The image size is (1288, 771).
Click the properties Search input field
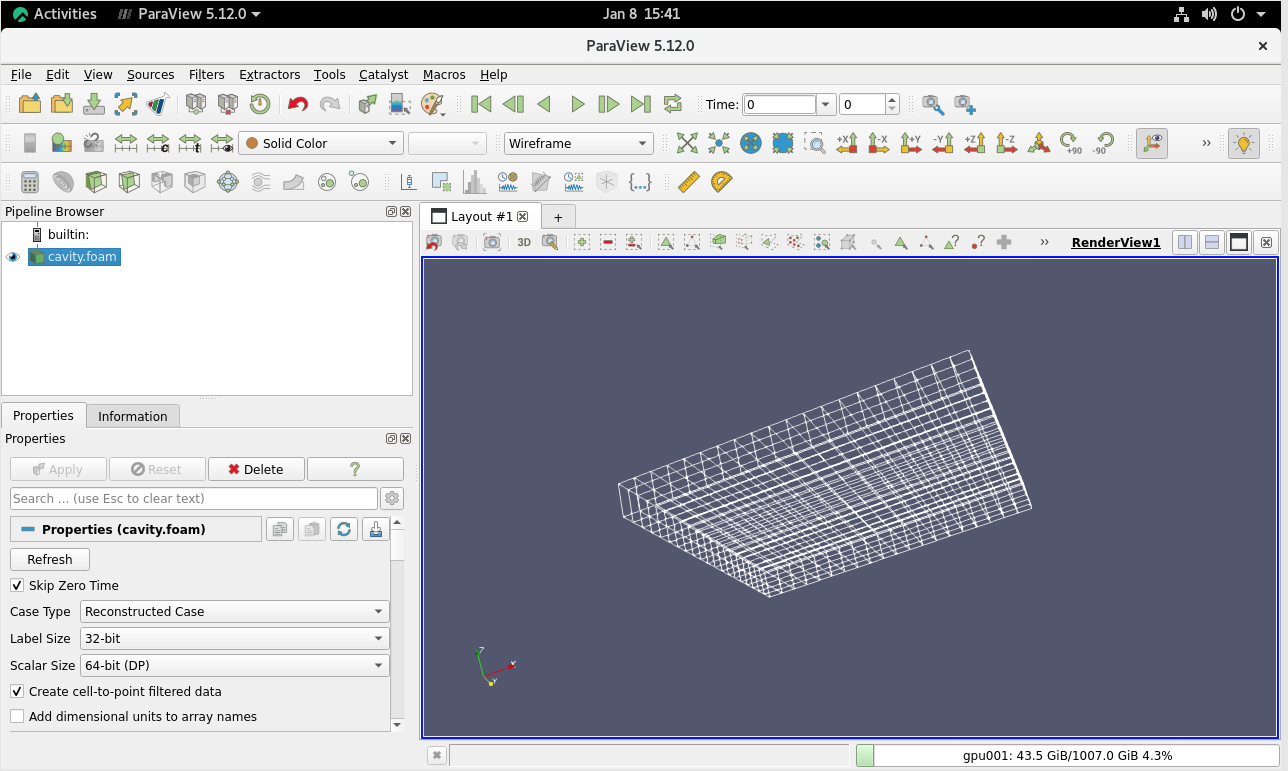click(x=194, y=498)
